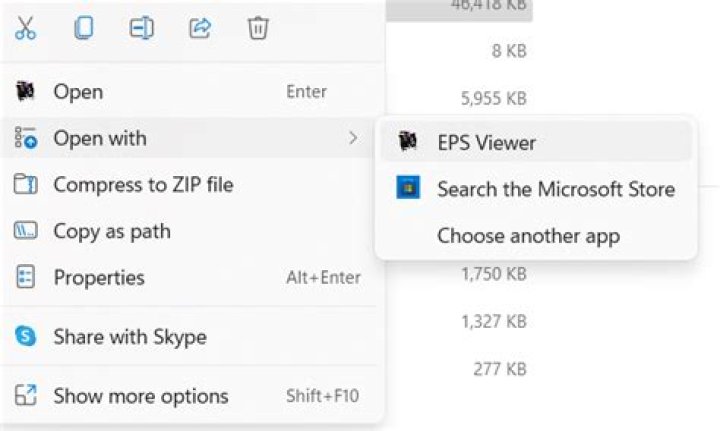Select the file row sized 5,955 KB
The height and width of the screenshot is (431, 720).
(493, 98)
